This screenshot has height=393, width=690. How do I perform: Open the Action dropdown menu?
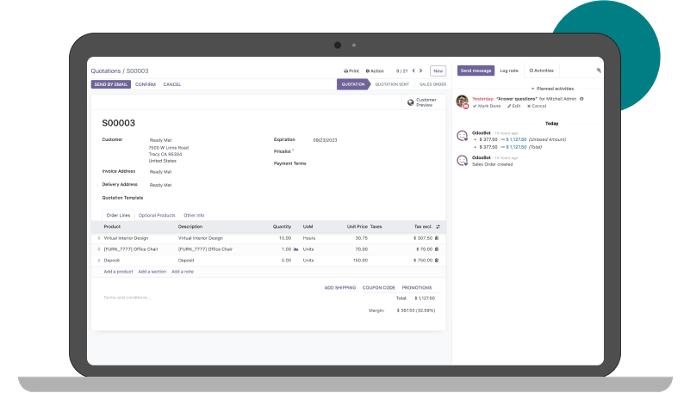coord(375,71)
